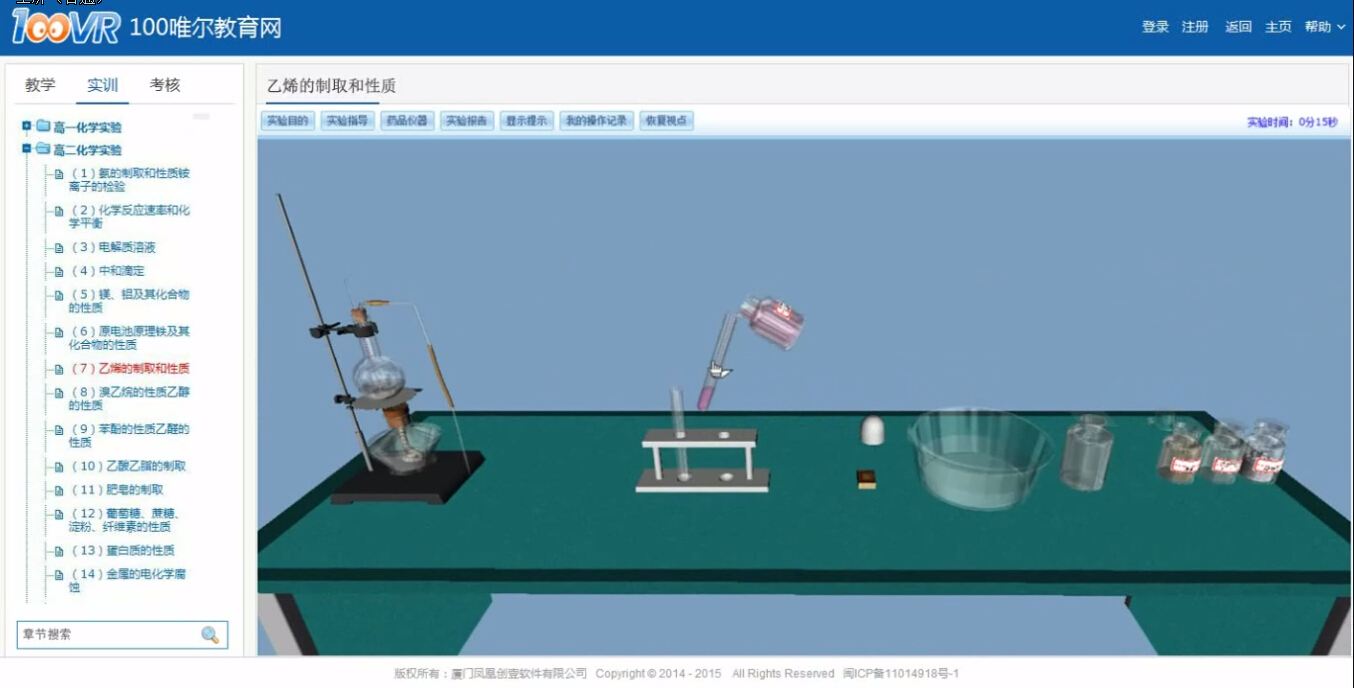
Task: Select the white lamp cap on the table
Action: pyautogui.click(x=873, y=430)
